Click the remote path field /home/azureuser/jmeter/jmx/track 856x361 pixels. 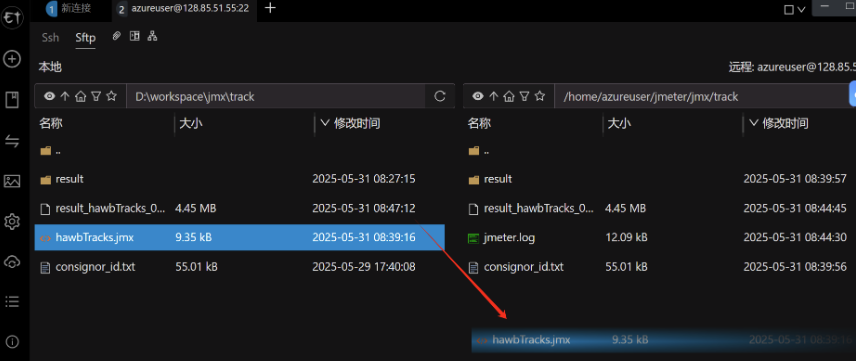pos(702,97)
